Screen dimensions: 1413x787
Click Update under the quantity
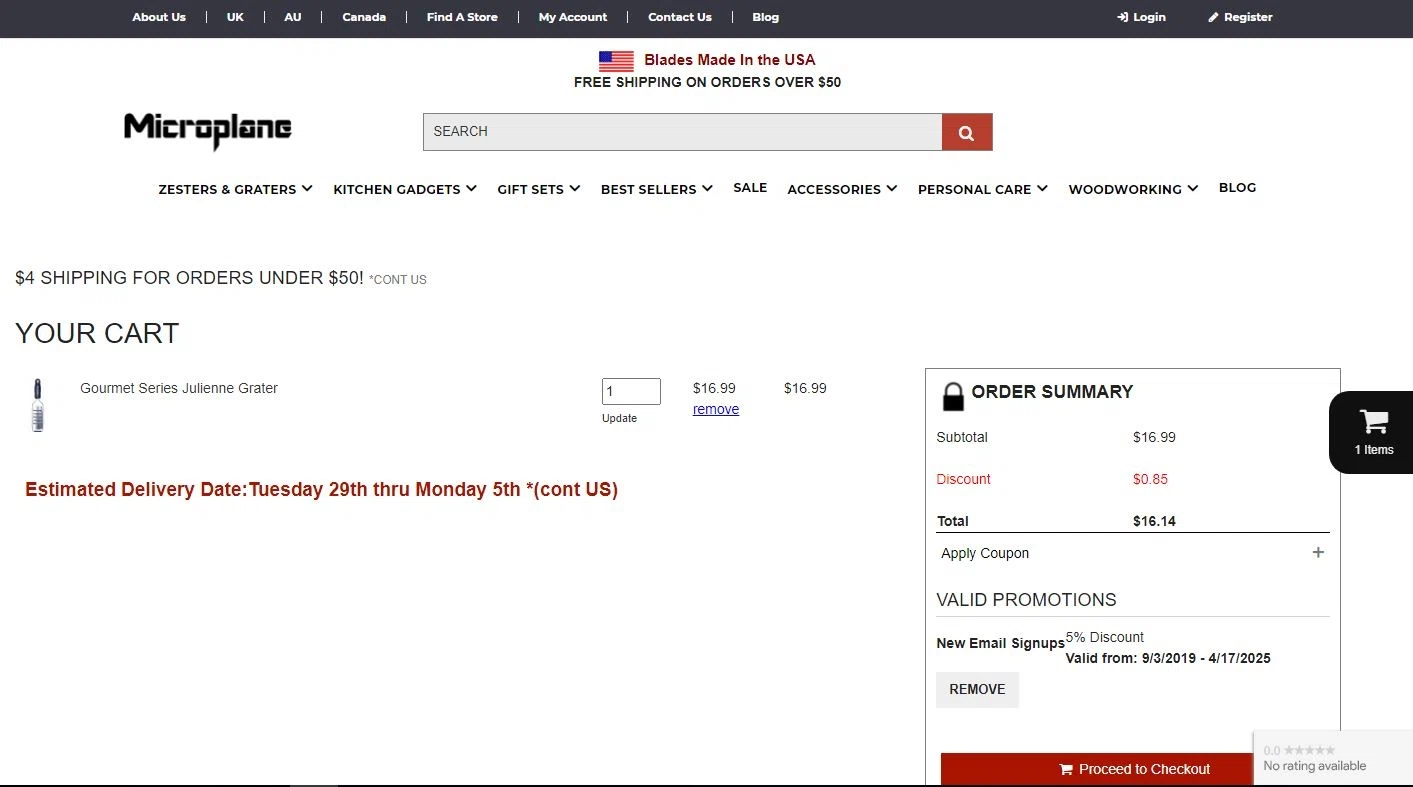click(x=619, y=418)
